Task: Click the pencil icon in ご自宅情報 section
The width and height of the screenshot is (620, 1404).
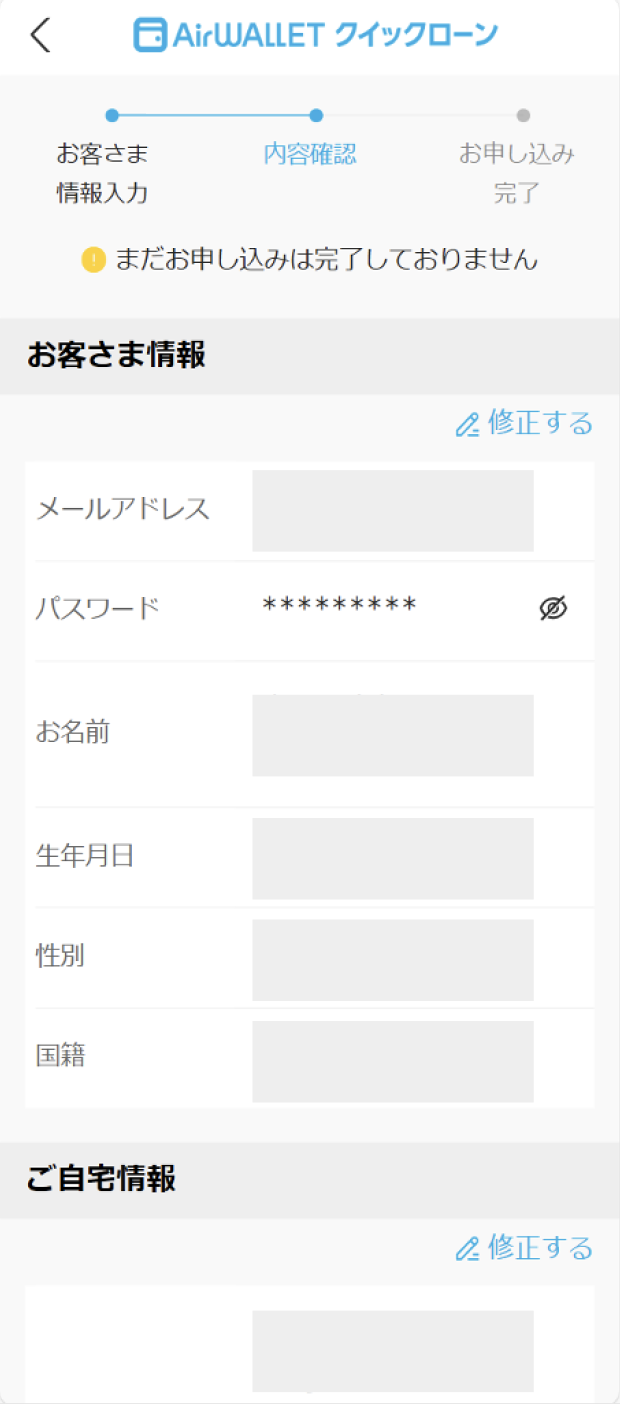Action: (x=467, y=1249)
